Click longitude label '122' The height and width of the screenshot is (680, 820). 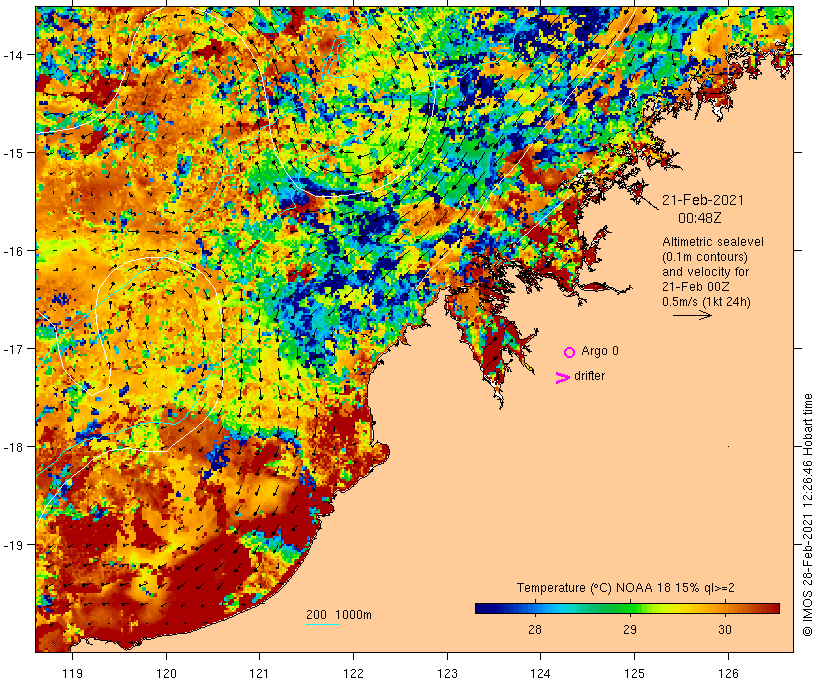coord(354,673)
